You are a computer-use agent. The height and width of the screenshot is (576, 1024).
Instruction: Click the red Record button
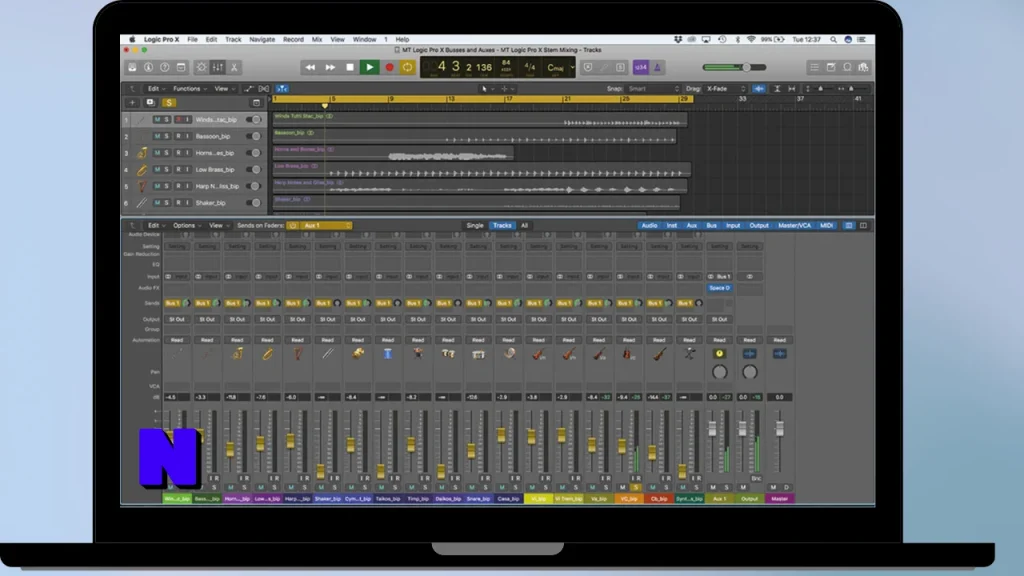coord(389,67)
